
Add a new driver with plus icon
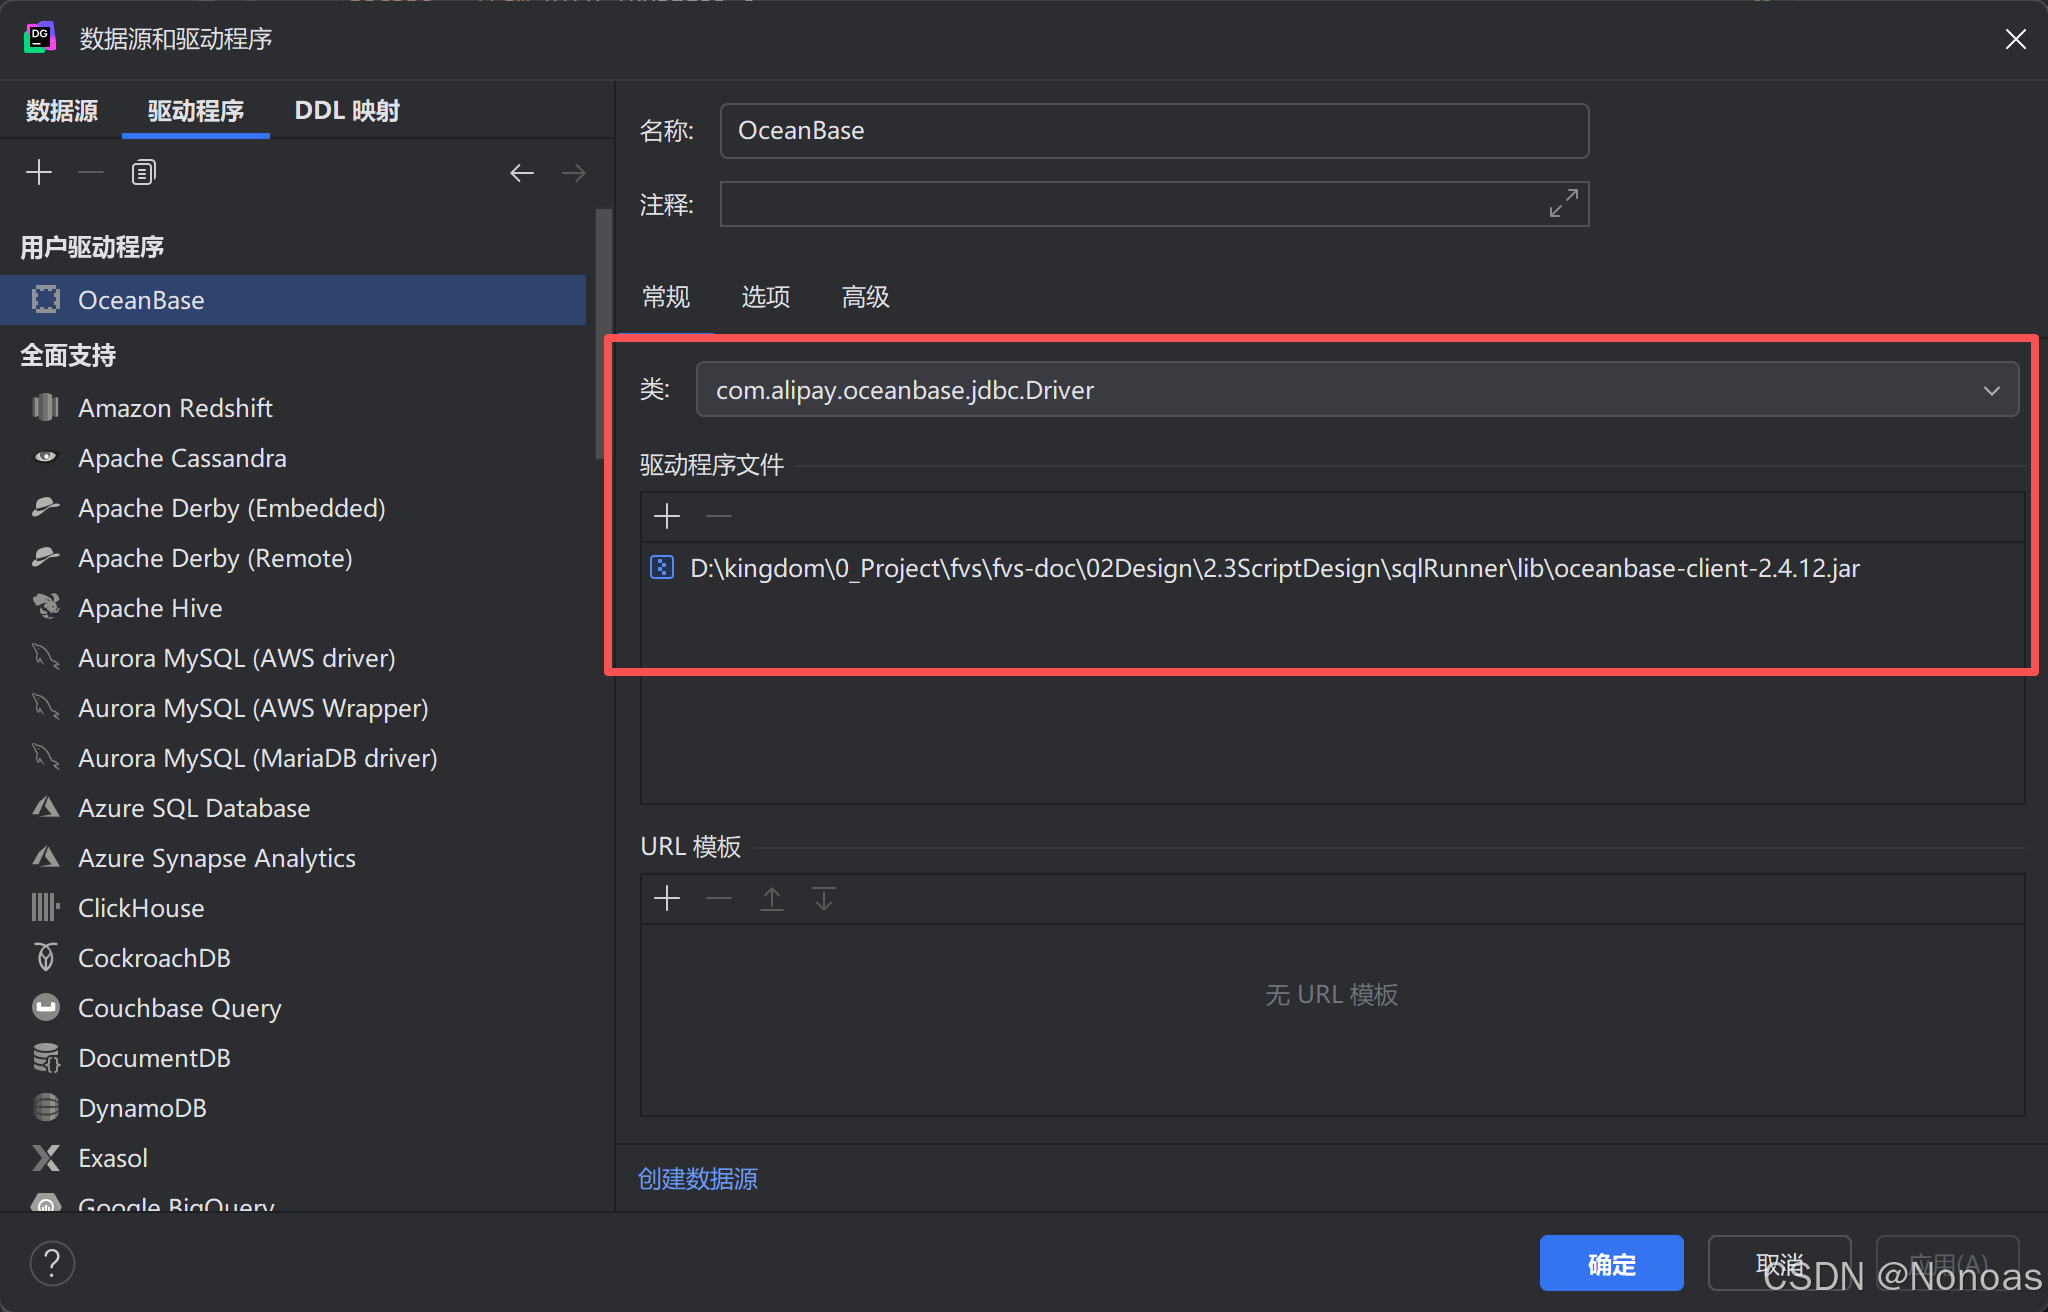point(39,172)
